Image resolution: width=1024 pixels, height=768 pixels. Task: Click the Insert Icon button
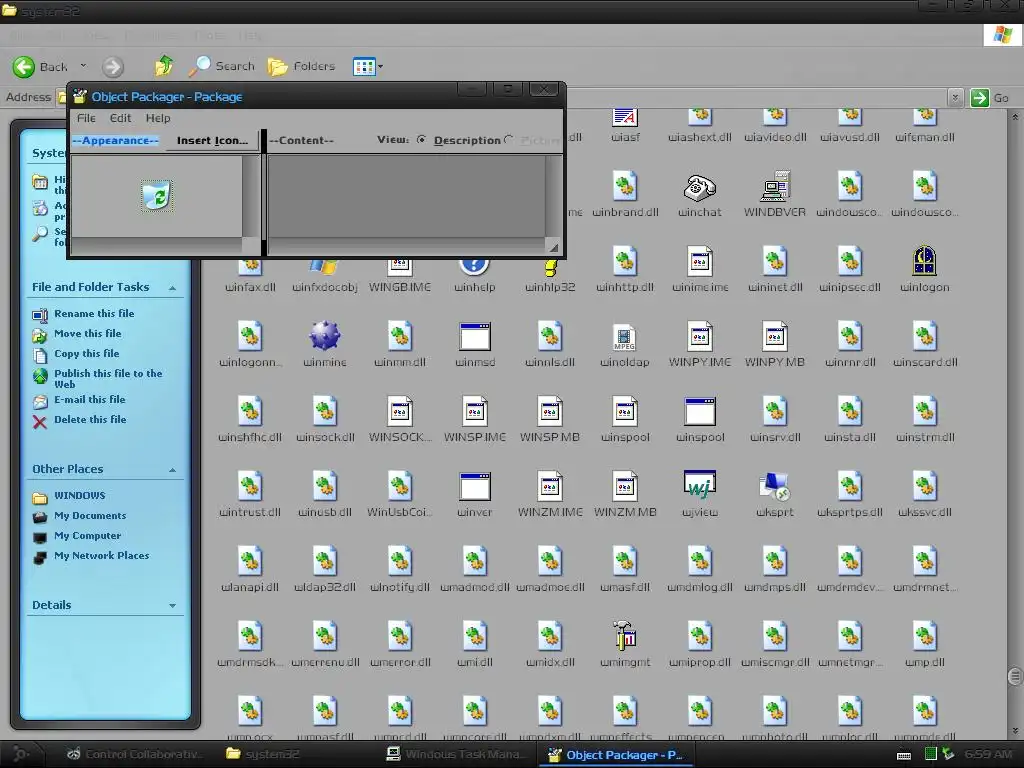point(212,140)
